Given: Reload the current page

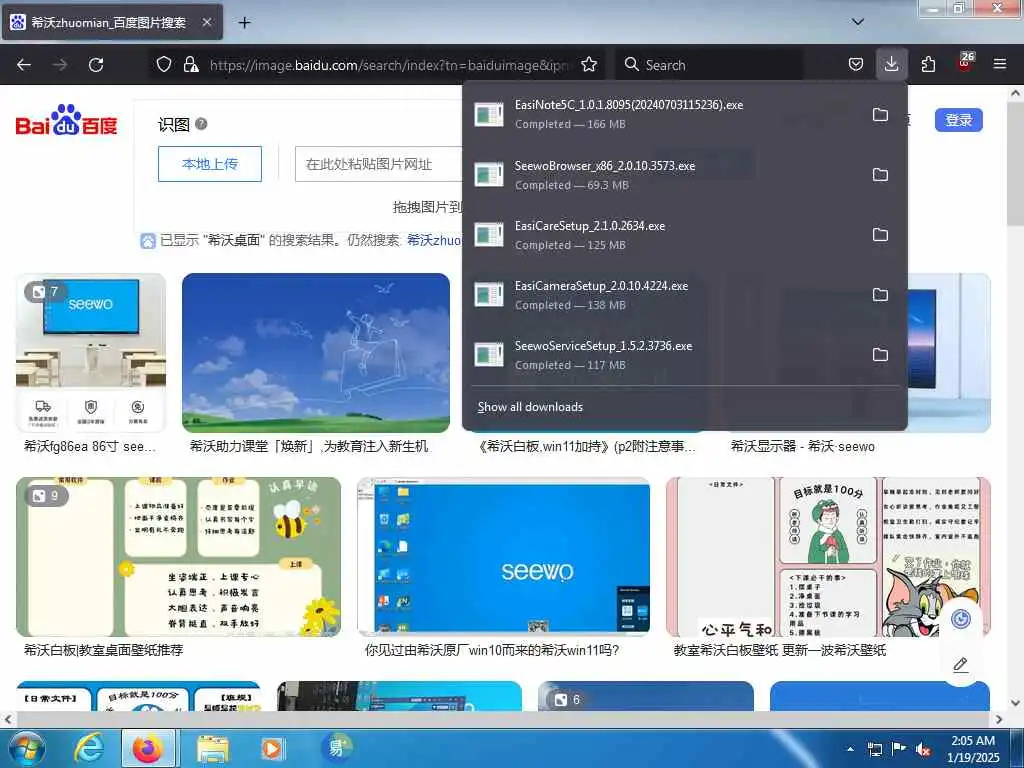Looking at the screenshot, I should [96, 65].
